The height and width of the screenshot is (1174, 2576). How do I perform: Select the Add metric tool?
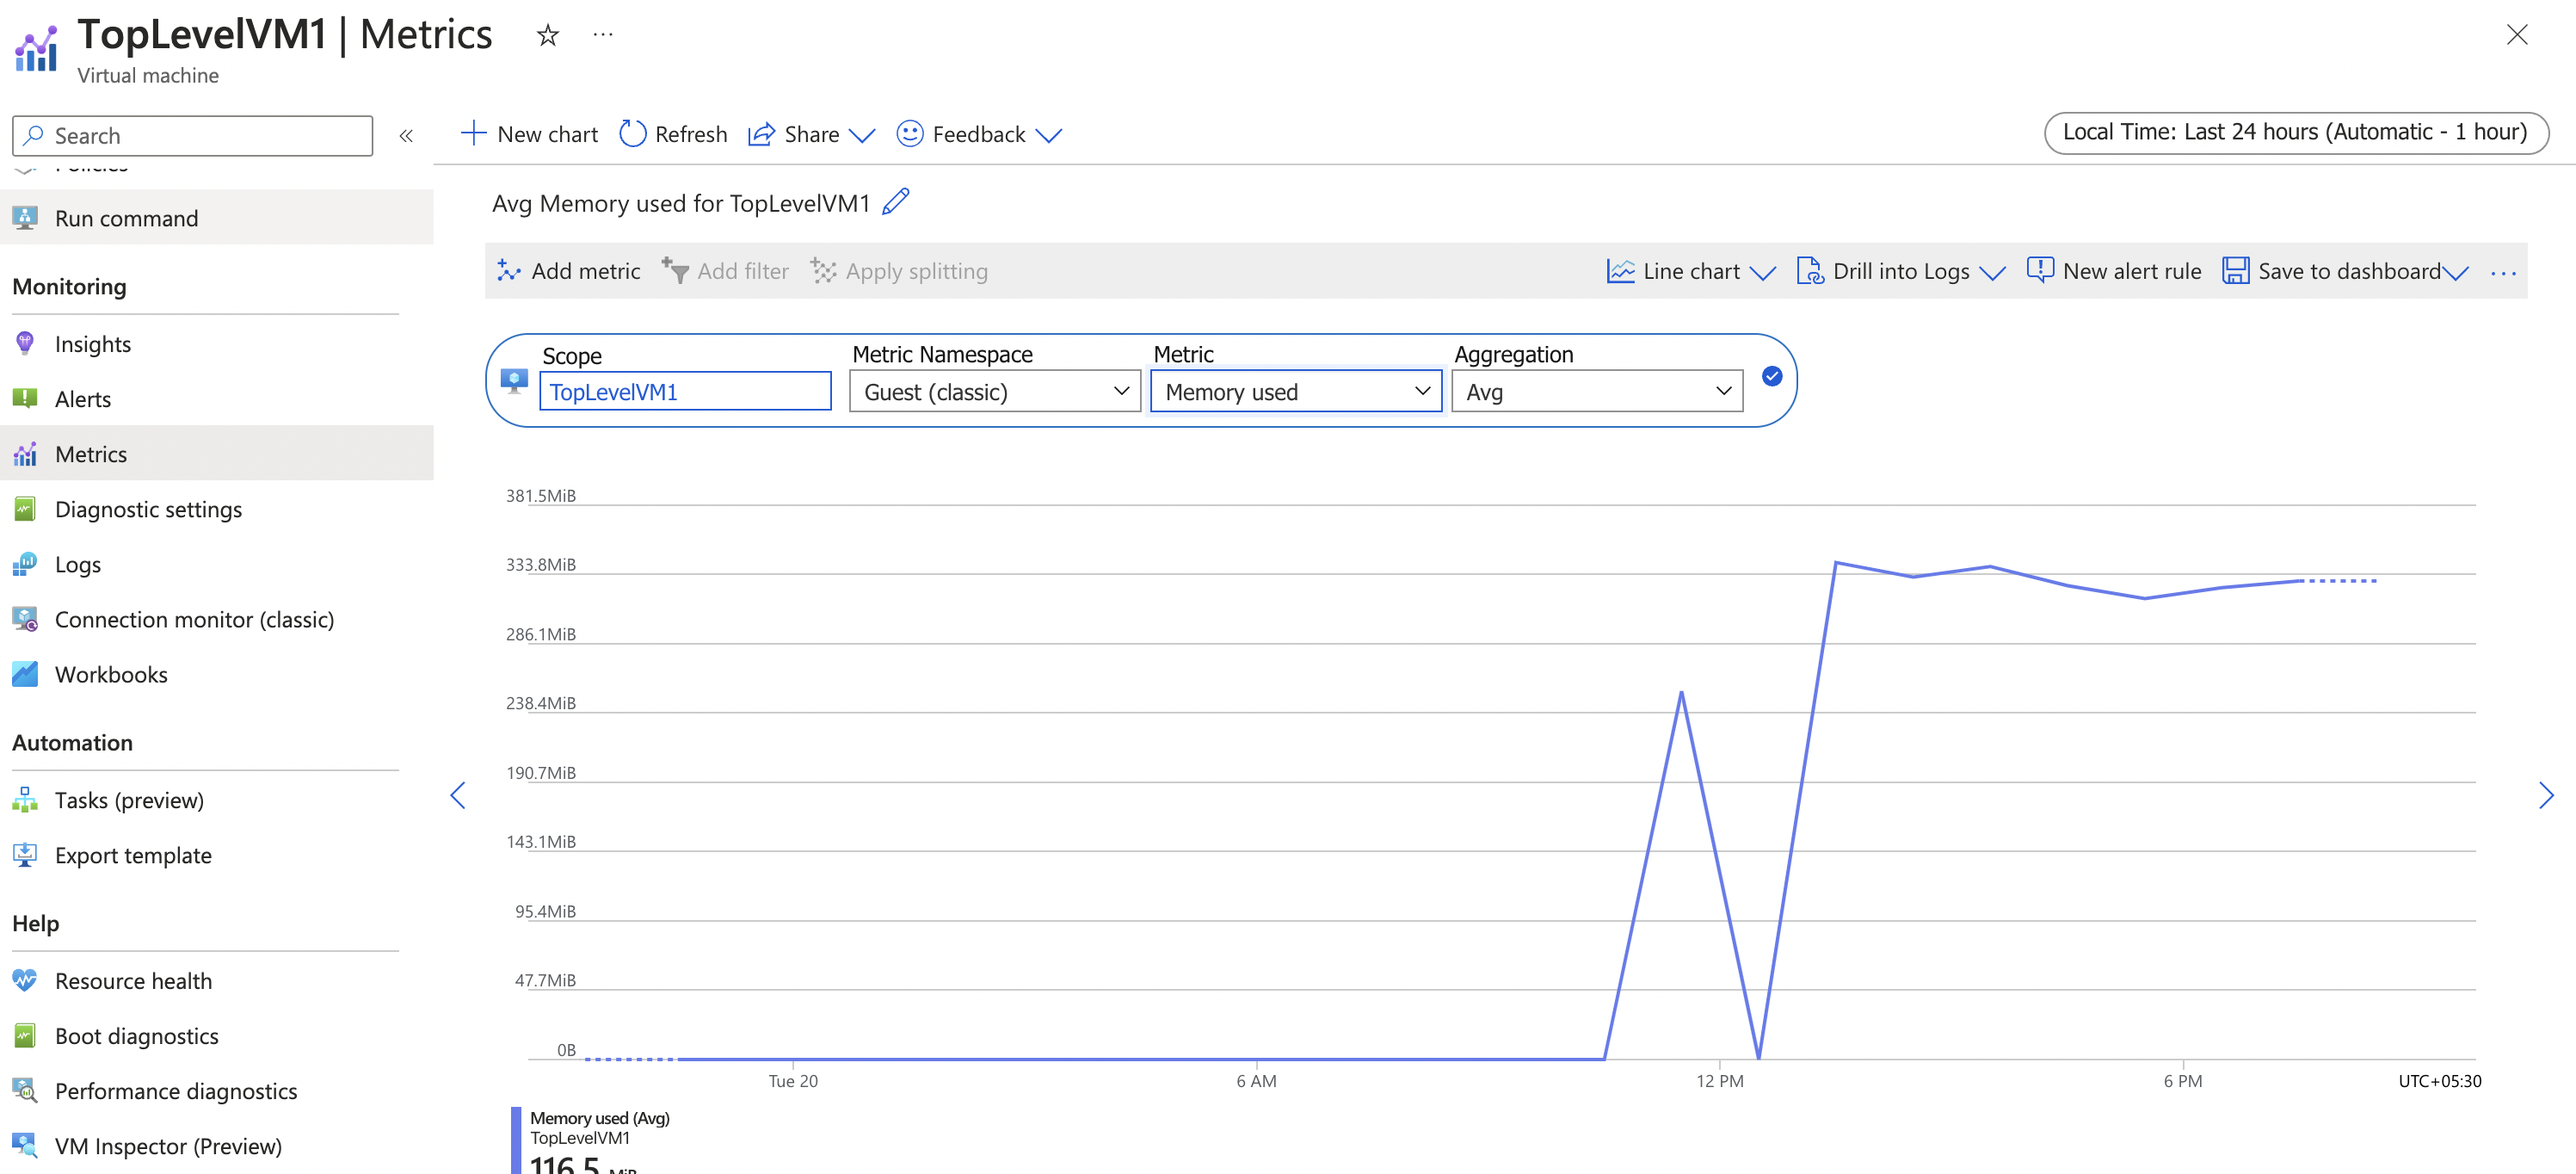[567, 270]
